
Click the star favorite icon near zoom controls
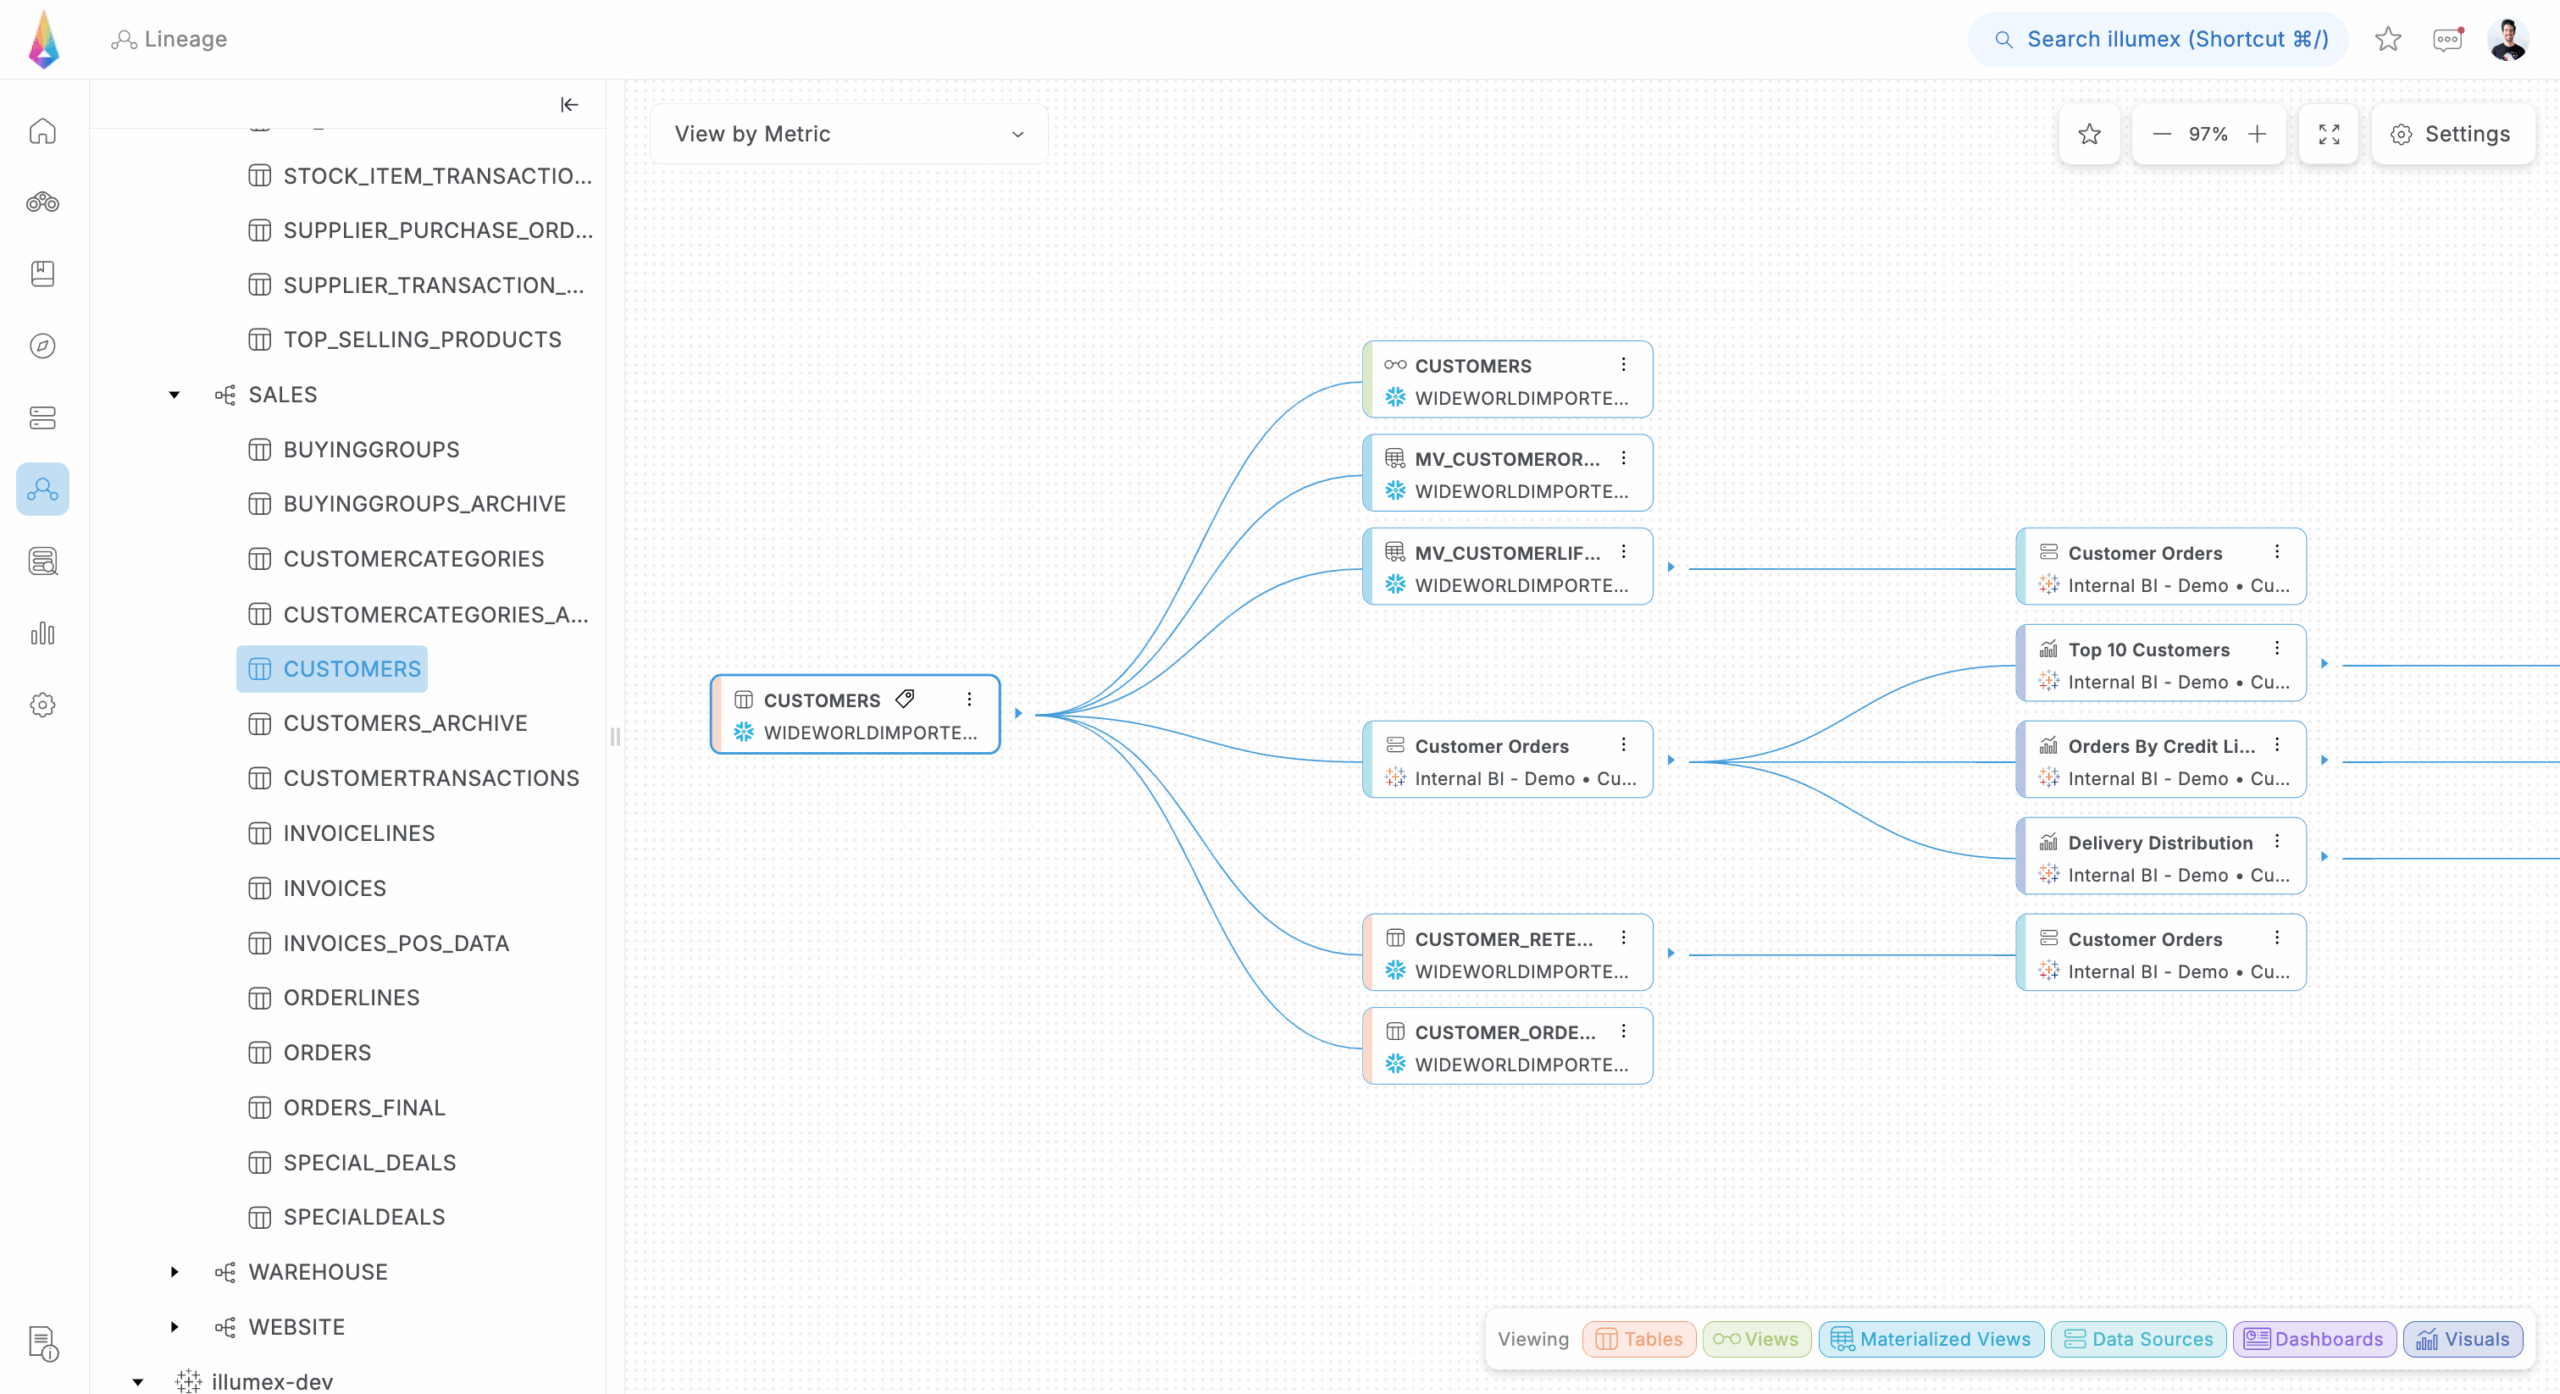point(2089,133)
